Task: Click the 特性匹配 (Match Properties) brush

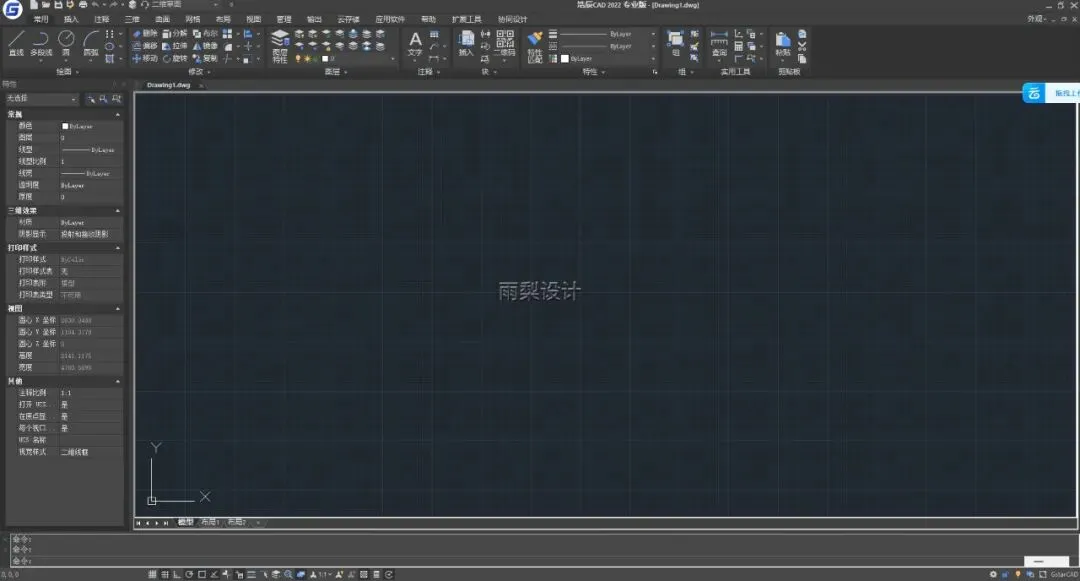Action: [535, 47]
